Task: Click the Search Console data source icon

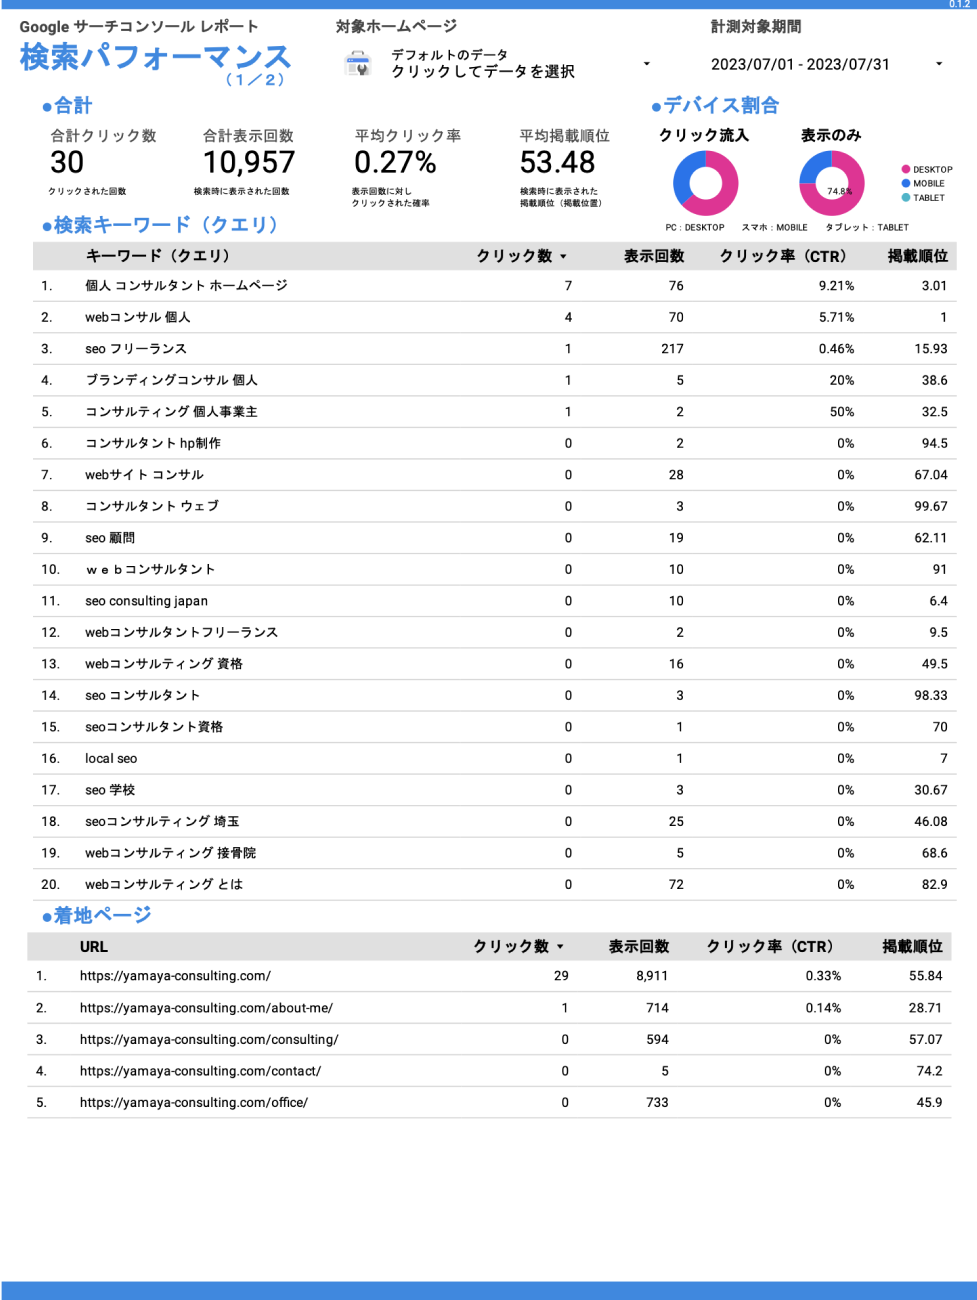Action: [358, 64]
